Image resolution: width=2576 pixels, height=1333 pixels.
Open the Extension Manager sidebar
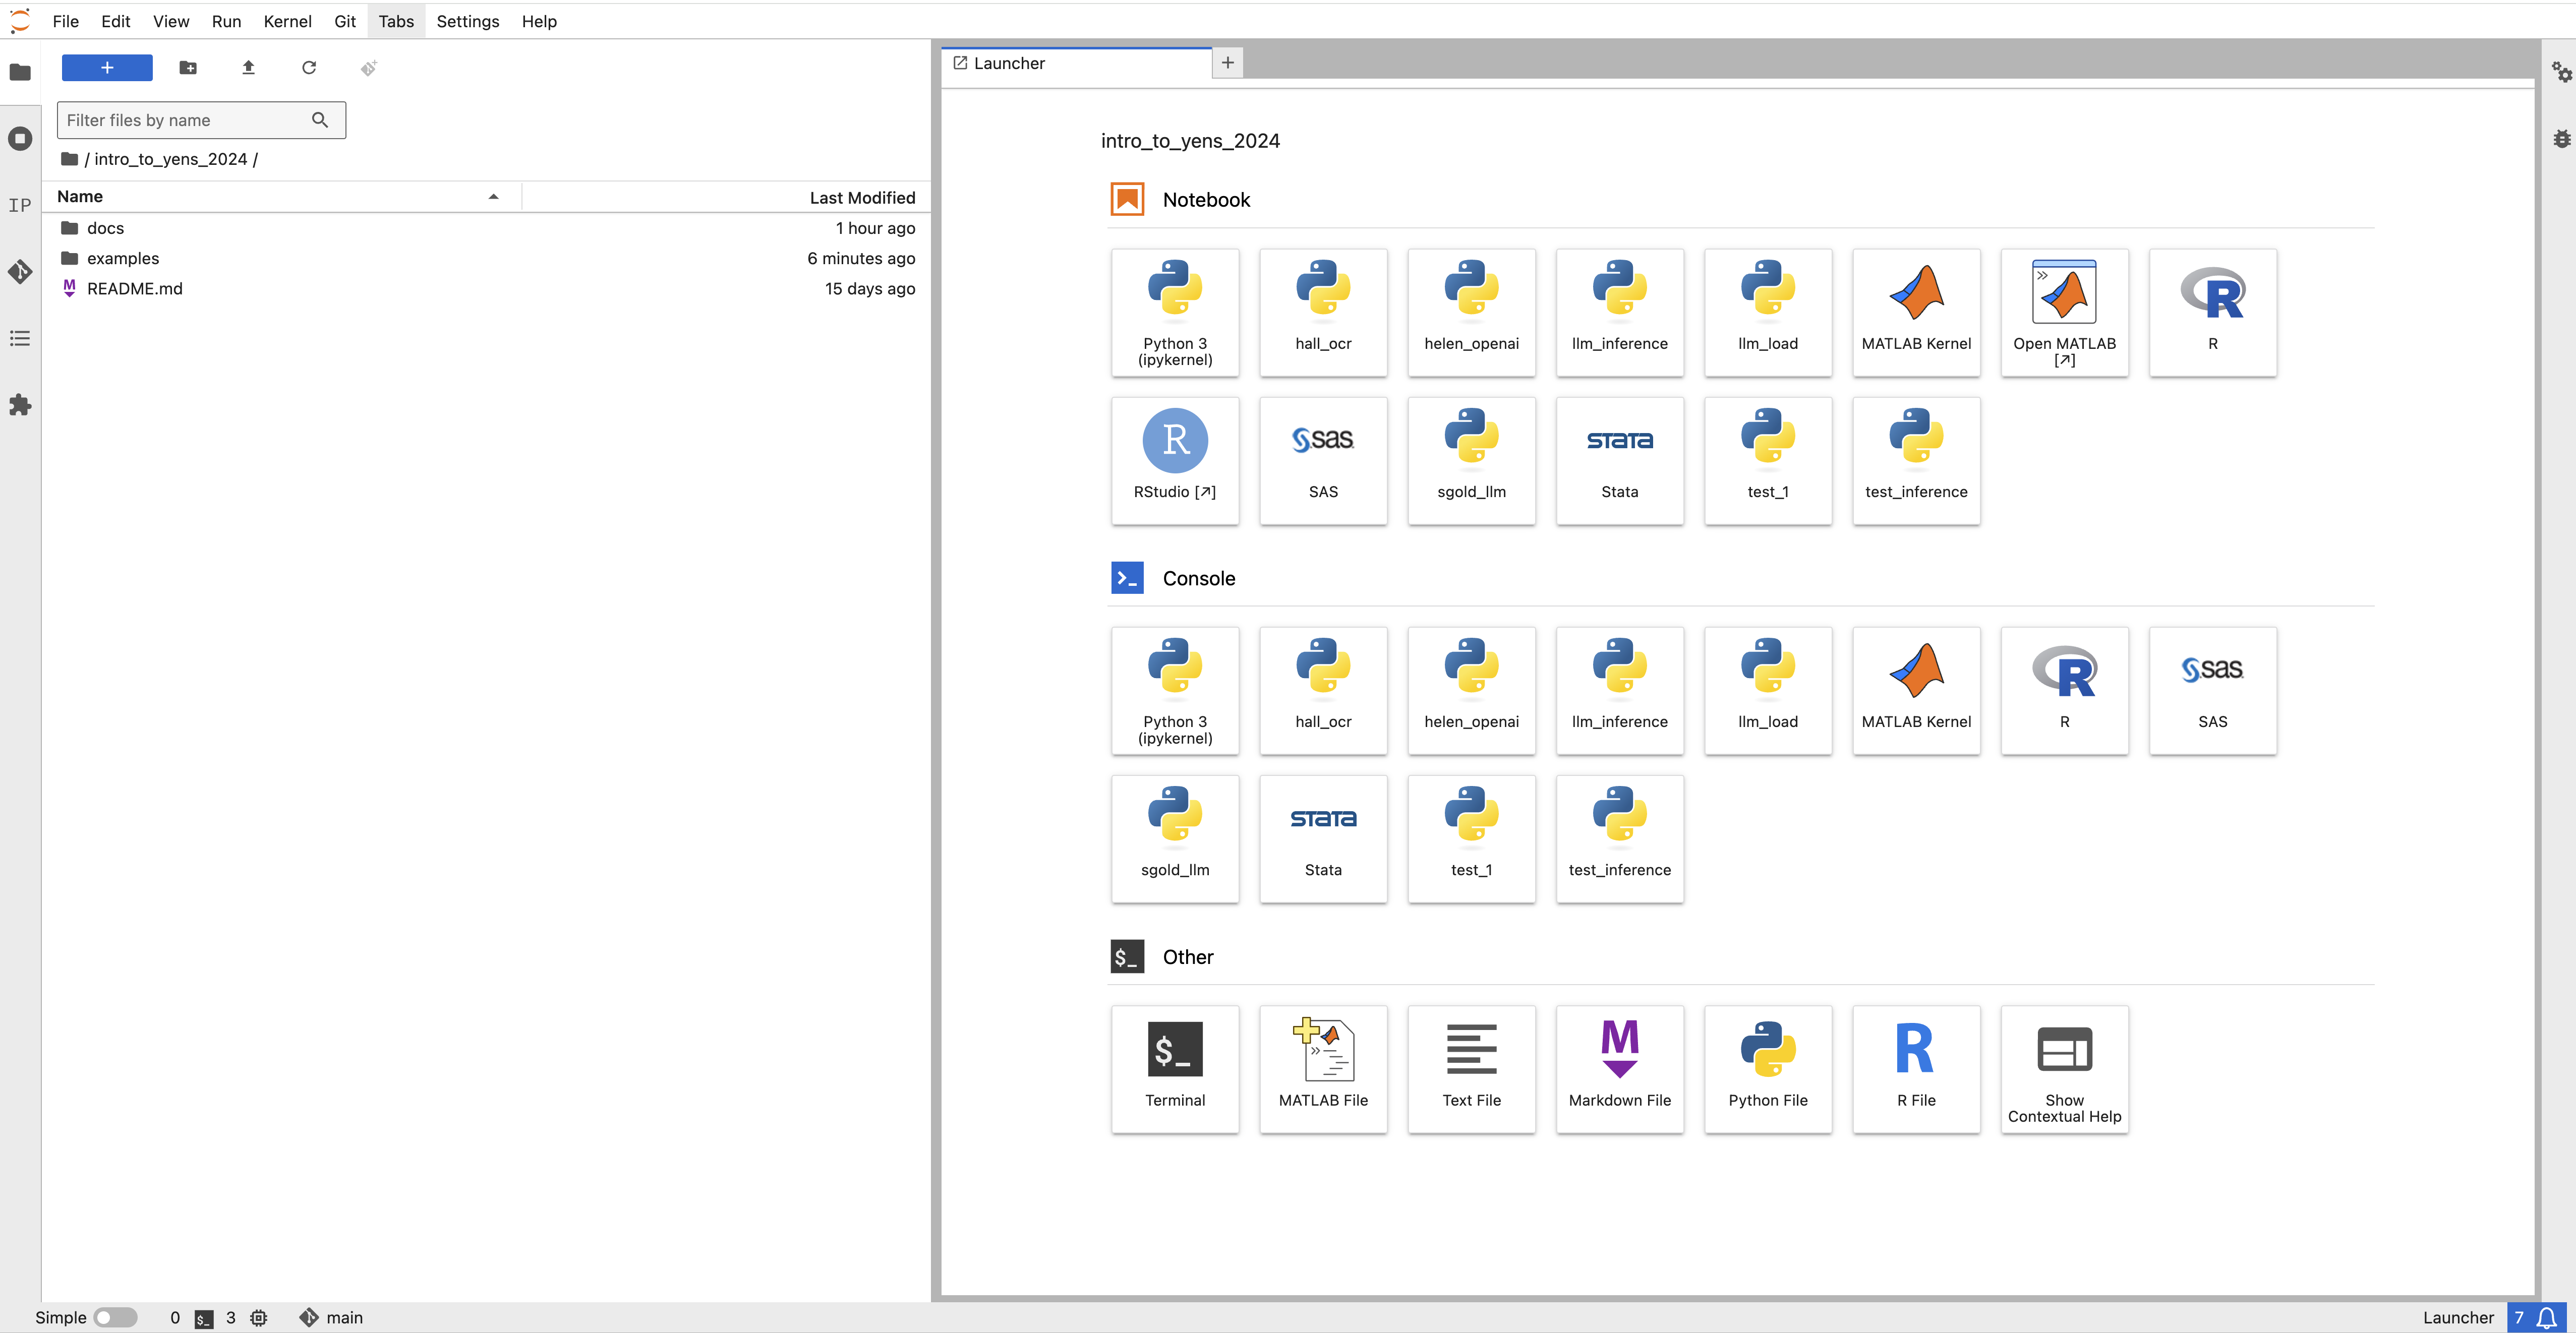(x=20, y=405)
